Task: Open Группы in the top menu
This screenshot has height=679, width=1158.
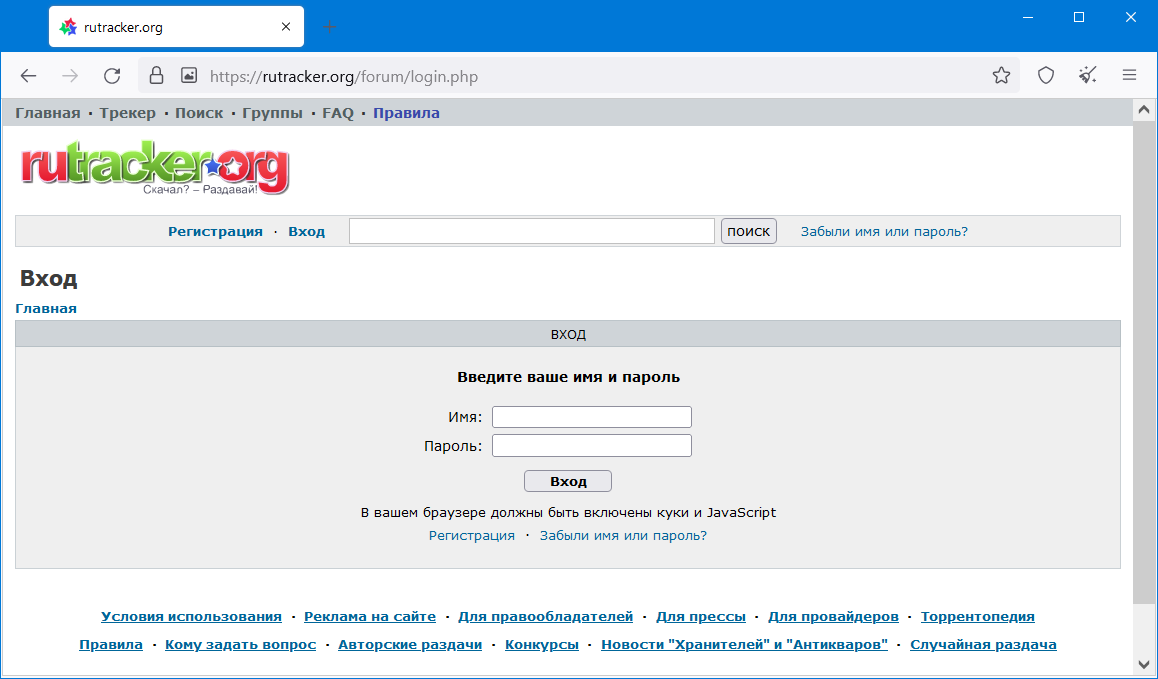Action: tap(273, 113)
